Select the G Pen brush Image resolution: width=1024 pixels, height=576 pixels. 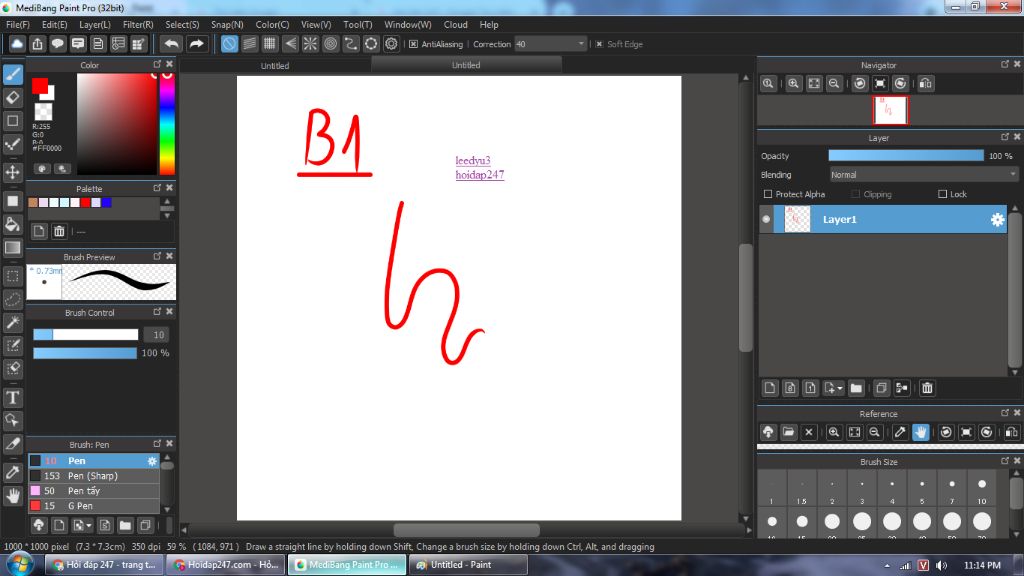93,505
